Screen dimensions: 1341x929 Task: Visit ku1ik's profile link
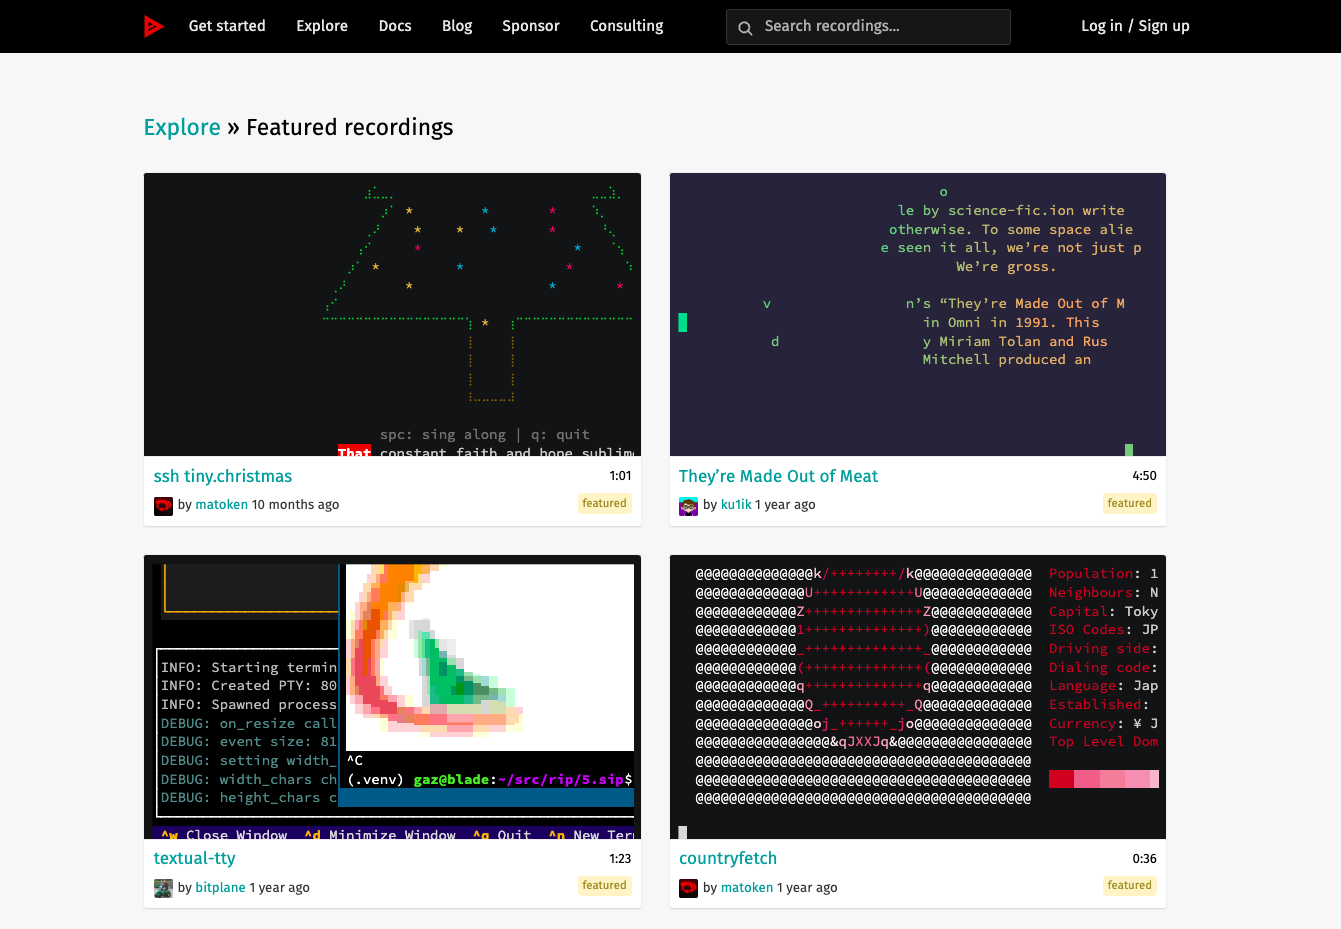[736, 505]
